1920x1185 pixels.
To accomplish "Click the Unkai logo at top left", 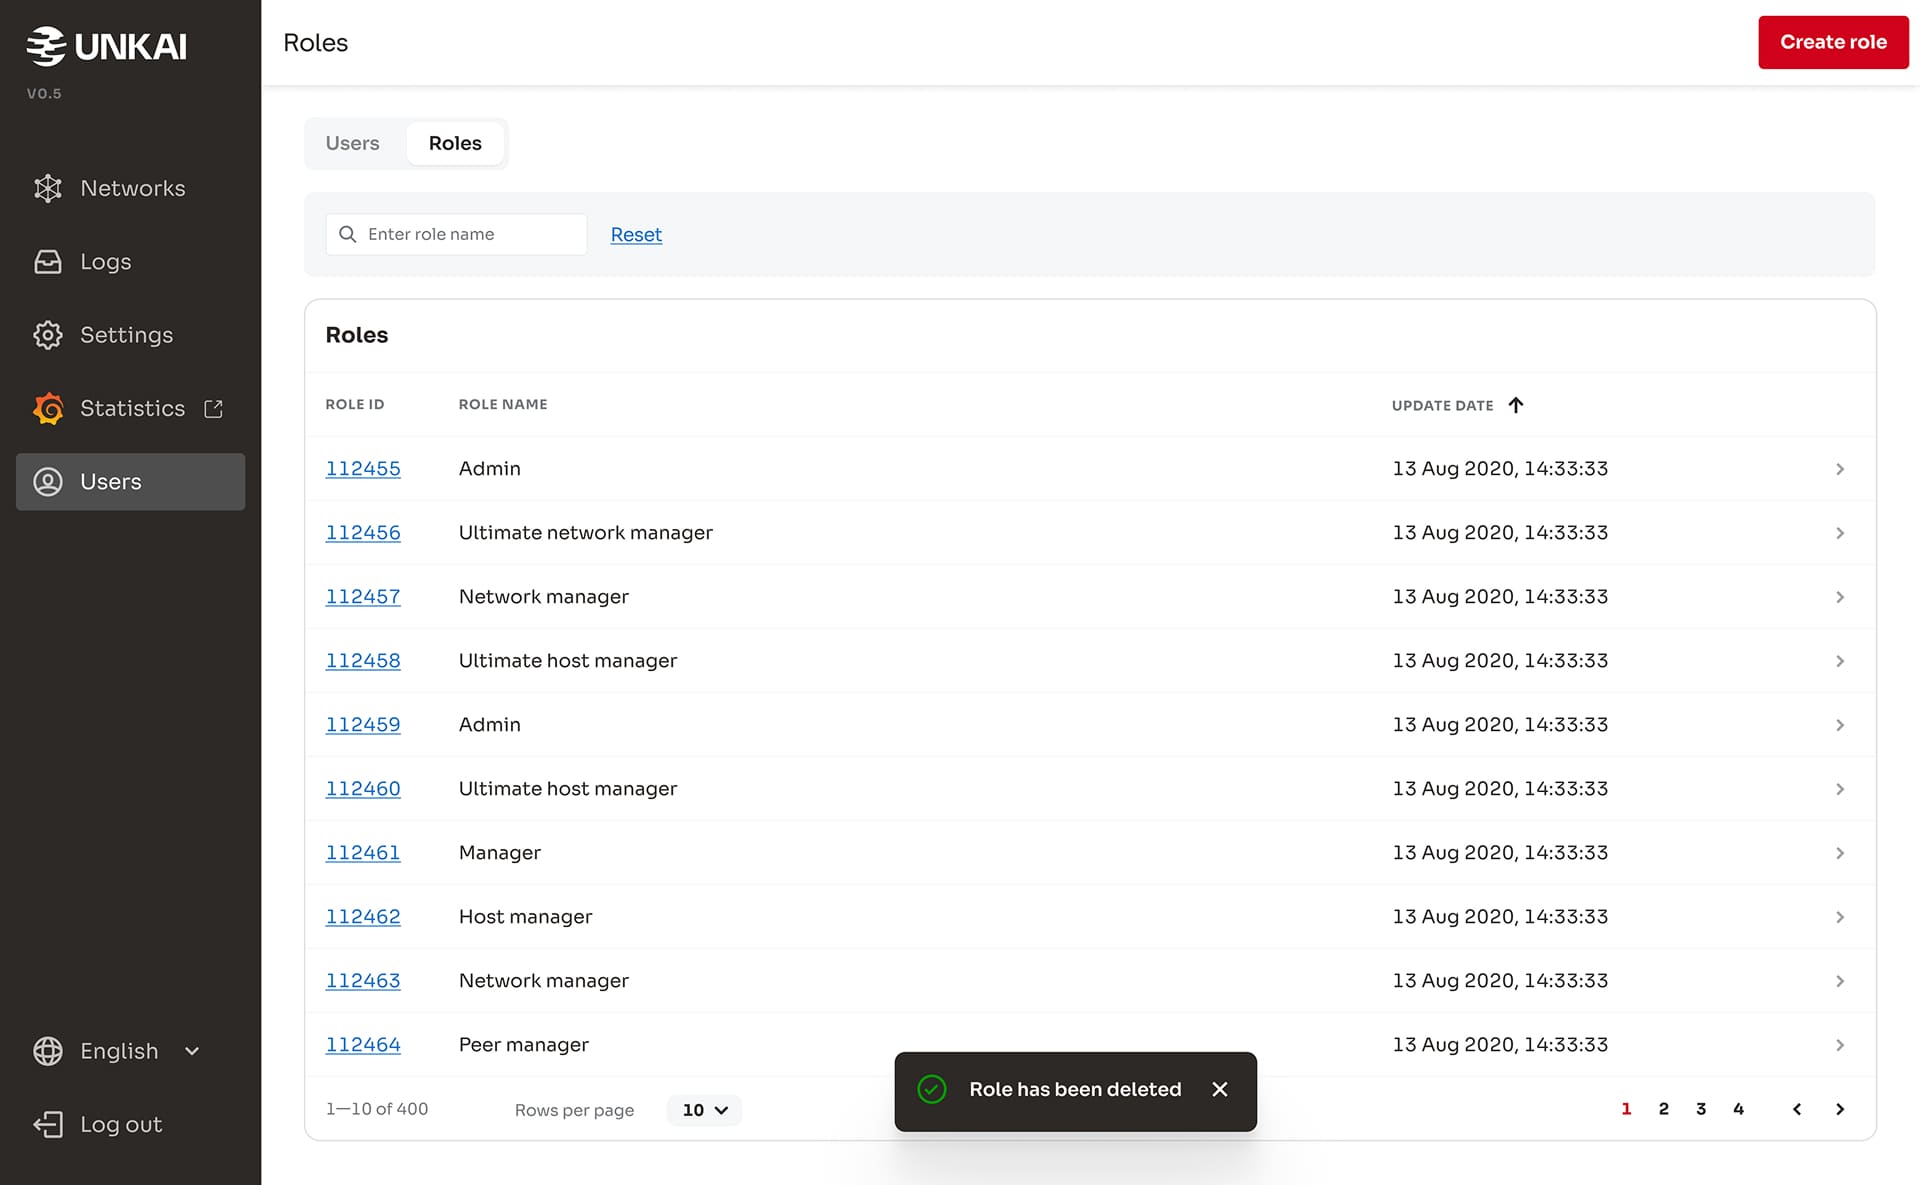I will [x=105, y=44].
